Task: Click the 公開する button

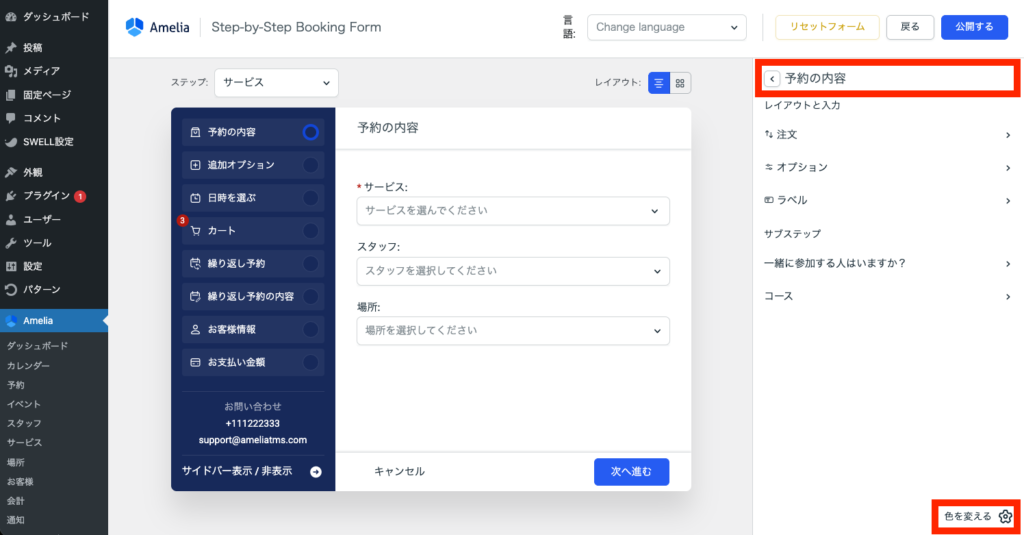Action: (974, 27)
